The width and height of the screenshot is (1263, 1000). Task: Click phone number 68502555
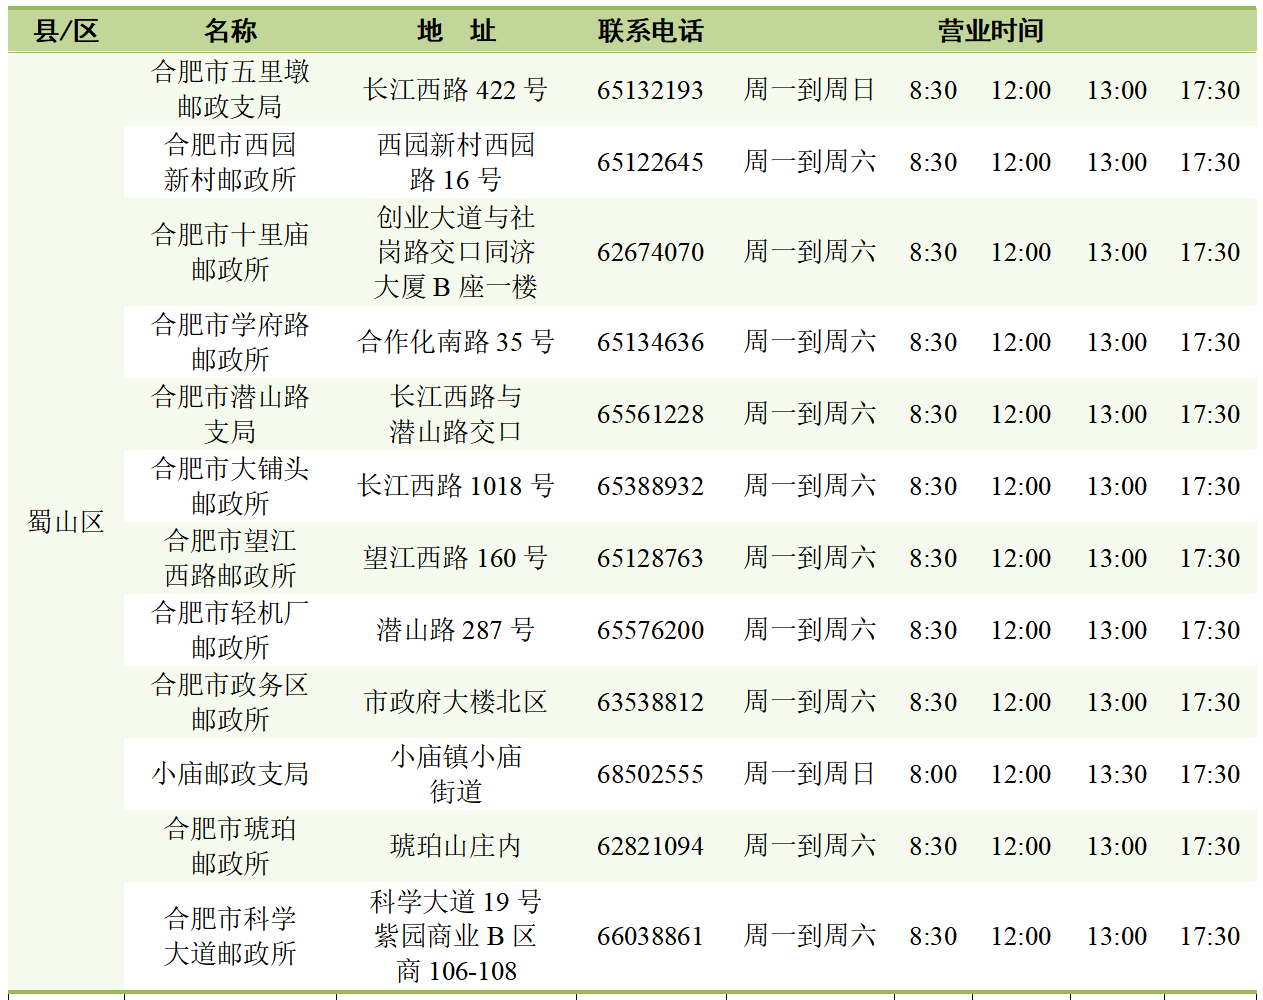tap(650, 774)
